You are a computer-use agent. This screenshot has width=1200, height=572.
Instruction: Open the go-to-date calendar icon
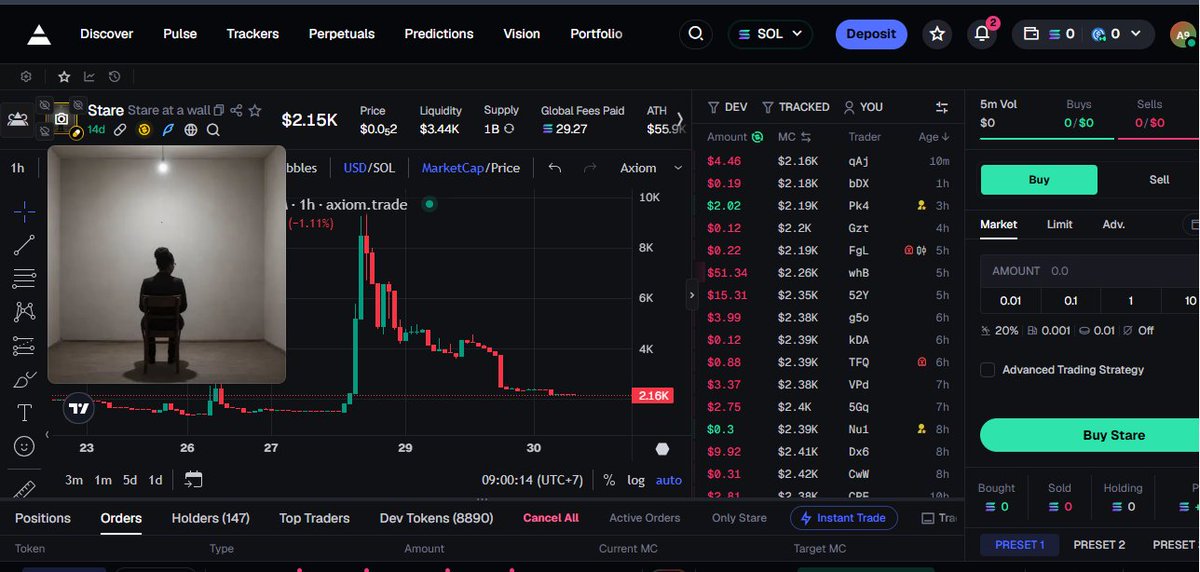click(x=194, y=480)
